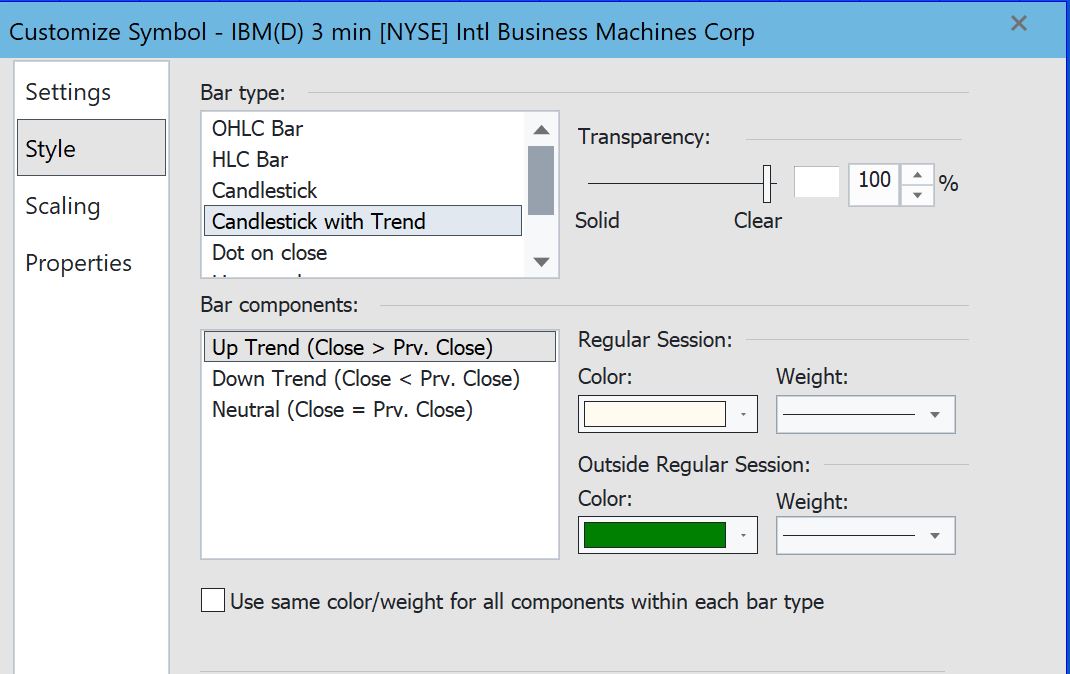Image resolution: width=1070 pixels, height=674 pixels.
Task: Click the bar type scrollbar thumb
Action: [x=541, y=180]
